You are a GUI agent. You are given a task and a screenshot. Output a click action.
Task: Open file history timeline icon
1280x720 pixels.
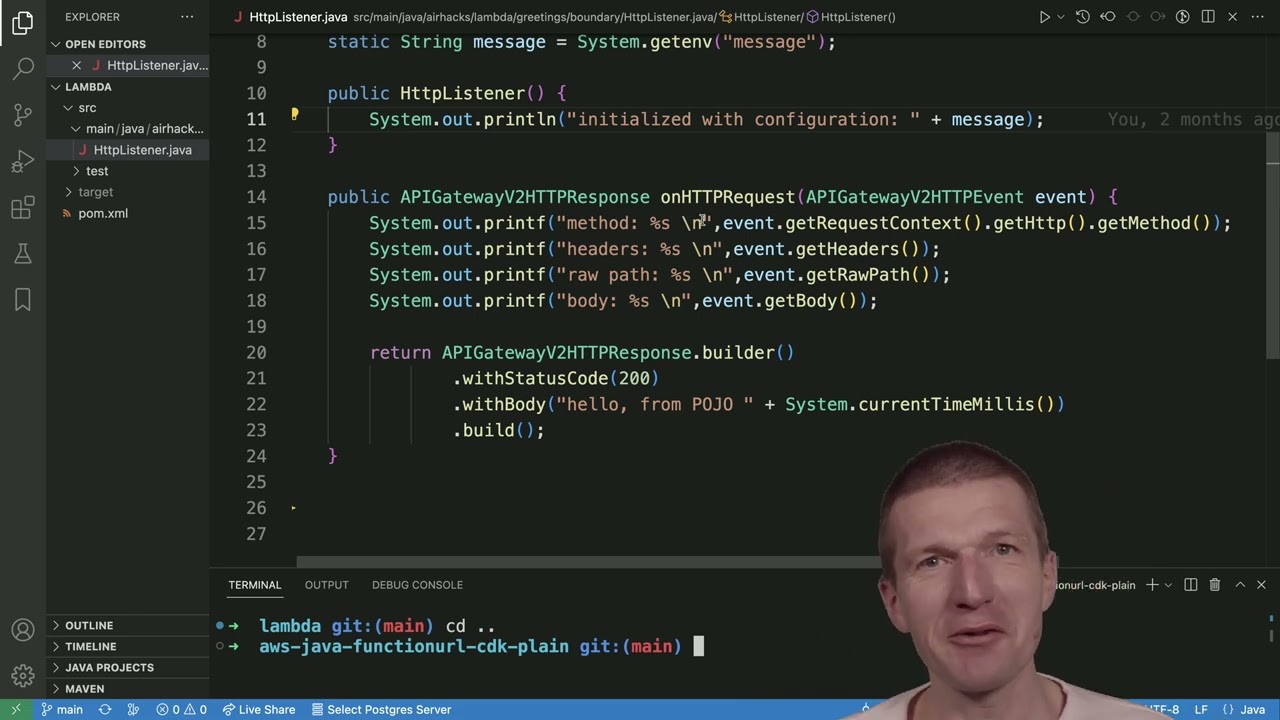(1082, 17)
